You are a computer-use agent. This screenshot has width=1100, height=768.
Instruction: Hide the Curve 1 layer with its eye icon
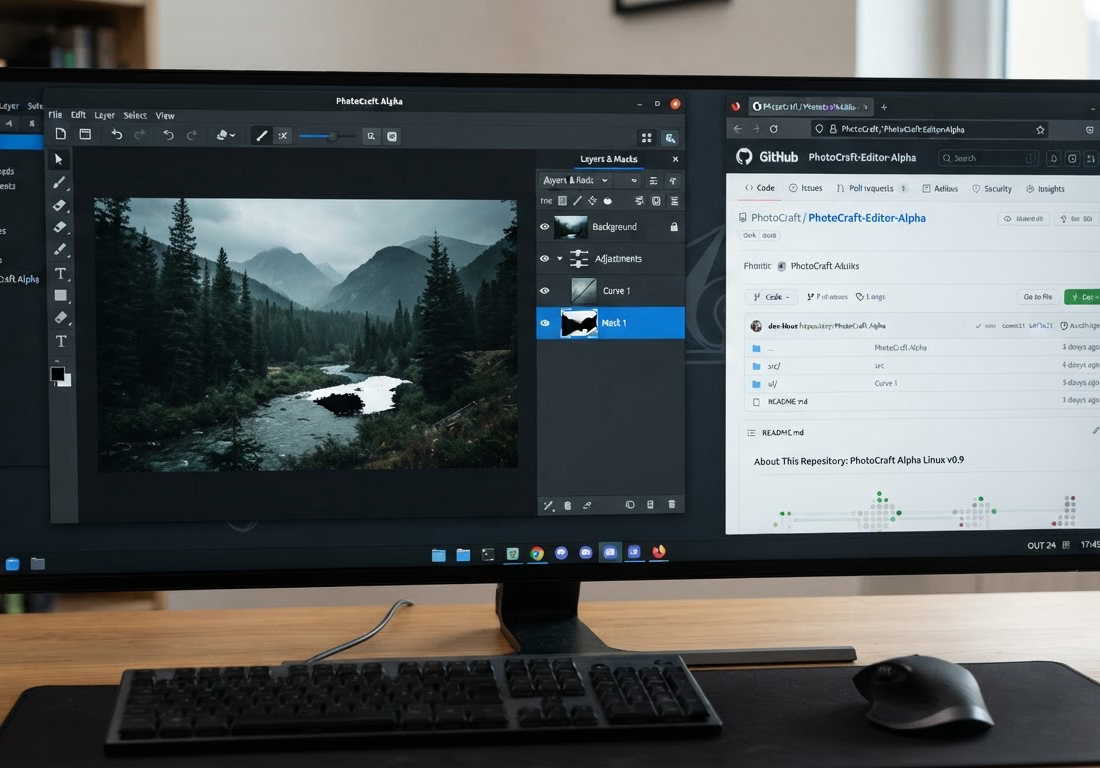click(544, 290)
